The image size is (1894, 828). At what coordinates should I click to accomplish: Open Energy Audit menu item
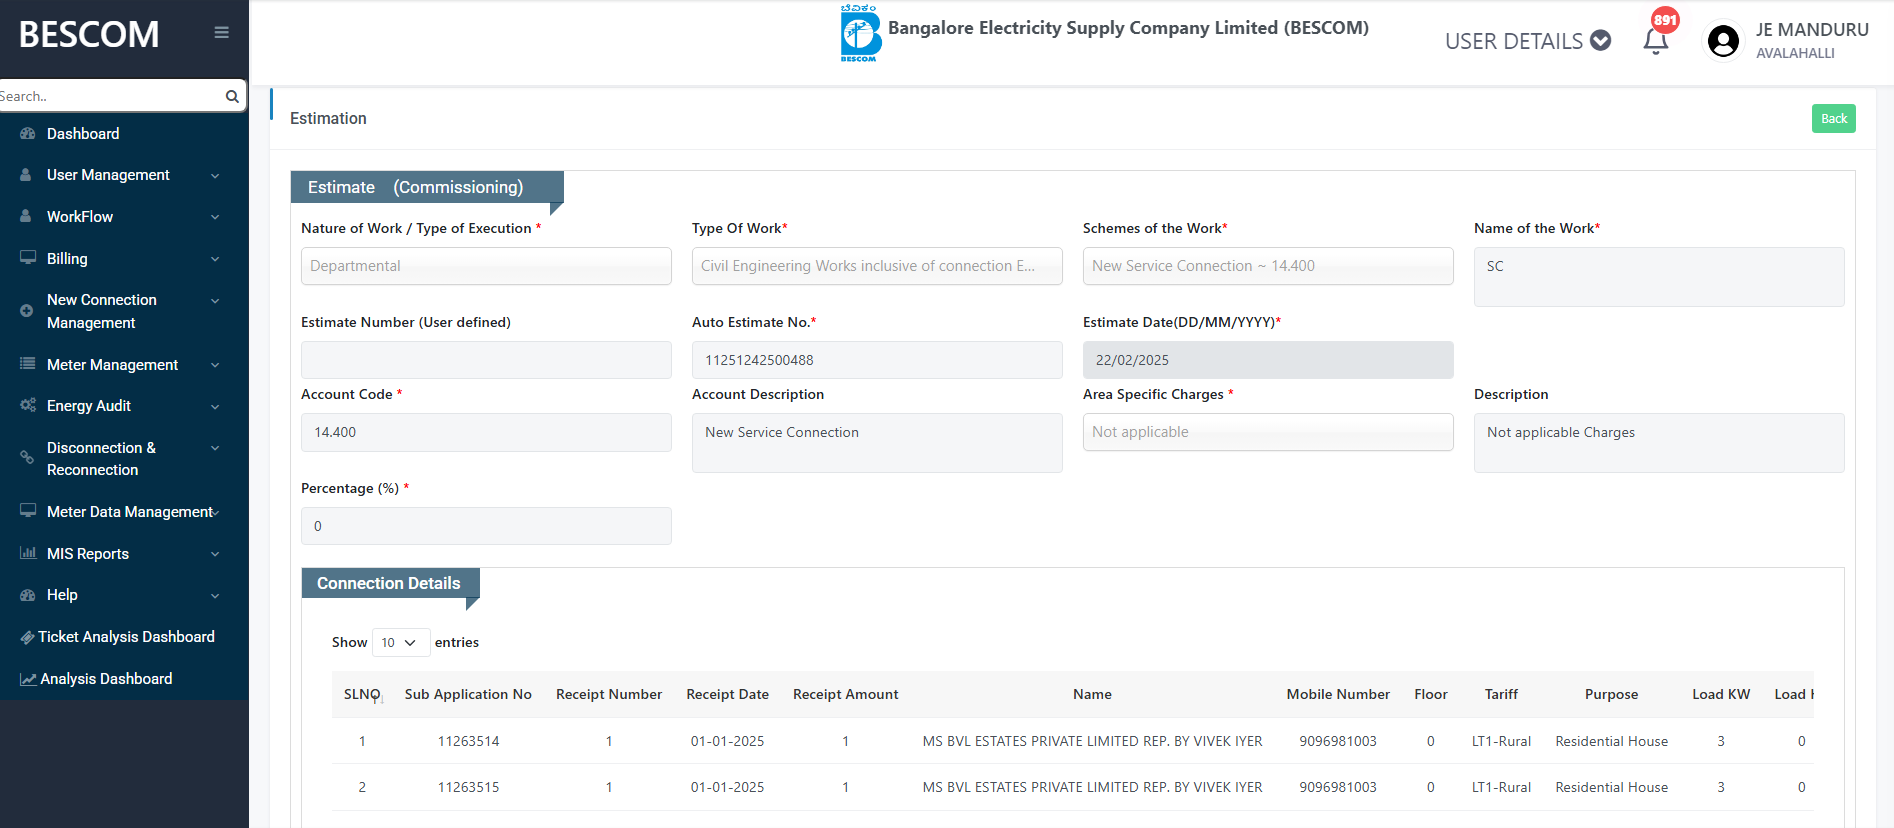pos(89,405)
